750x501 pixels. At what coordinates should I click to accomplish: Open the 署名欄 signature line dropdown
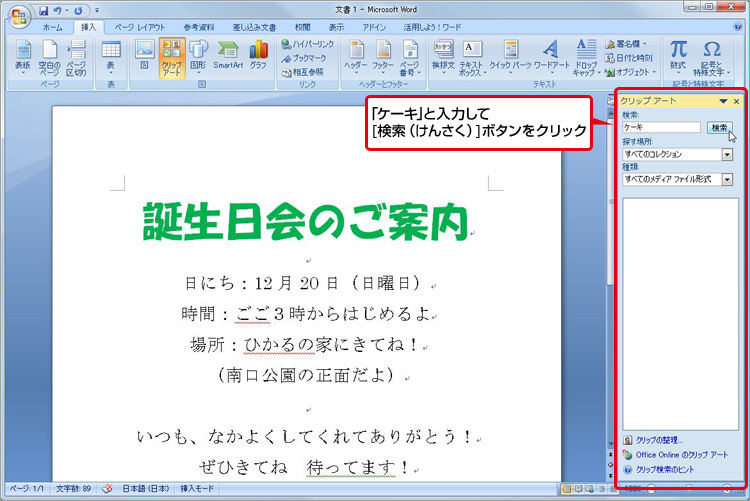[x=626, y=44]
